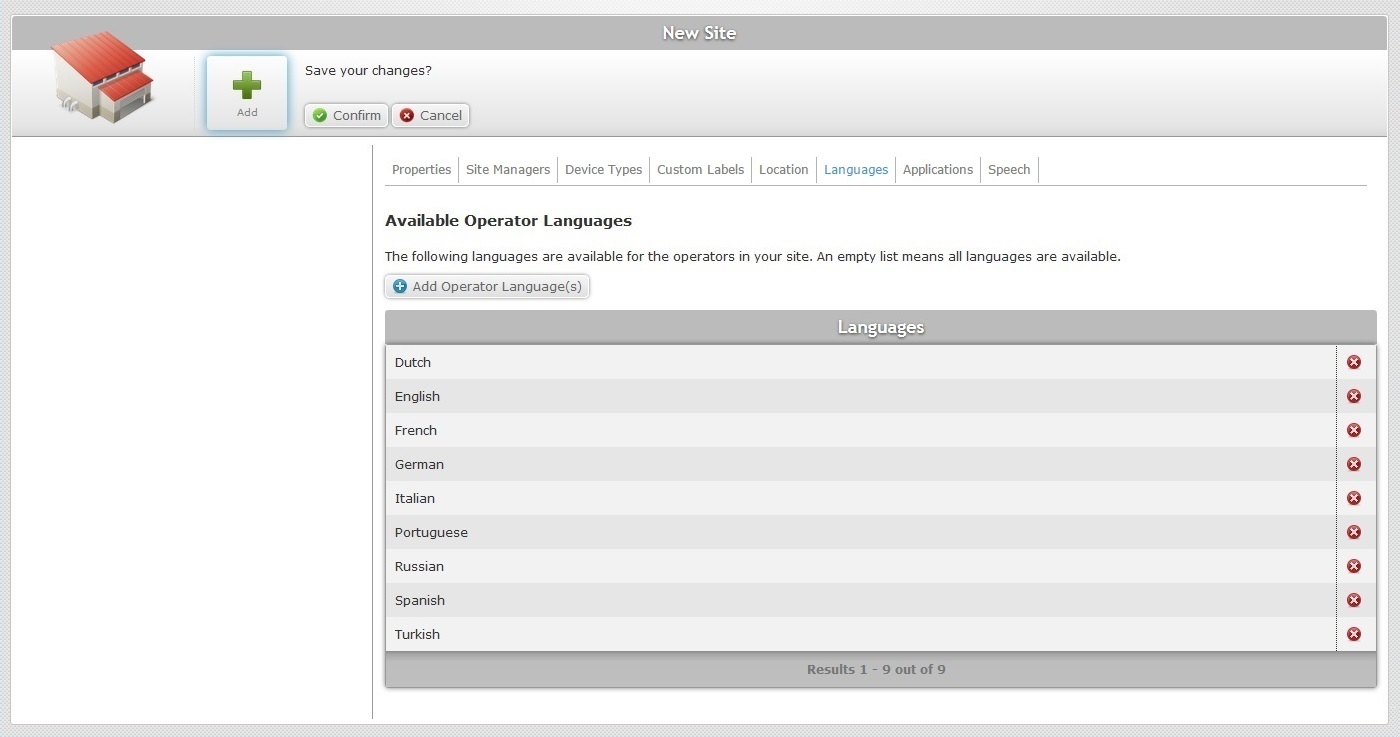Viewport: 1400px width, 737px height.
Task: Remove the Italian language entry
Action: (x=1354, y=498)
